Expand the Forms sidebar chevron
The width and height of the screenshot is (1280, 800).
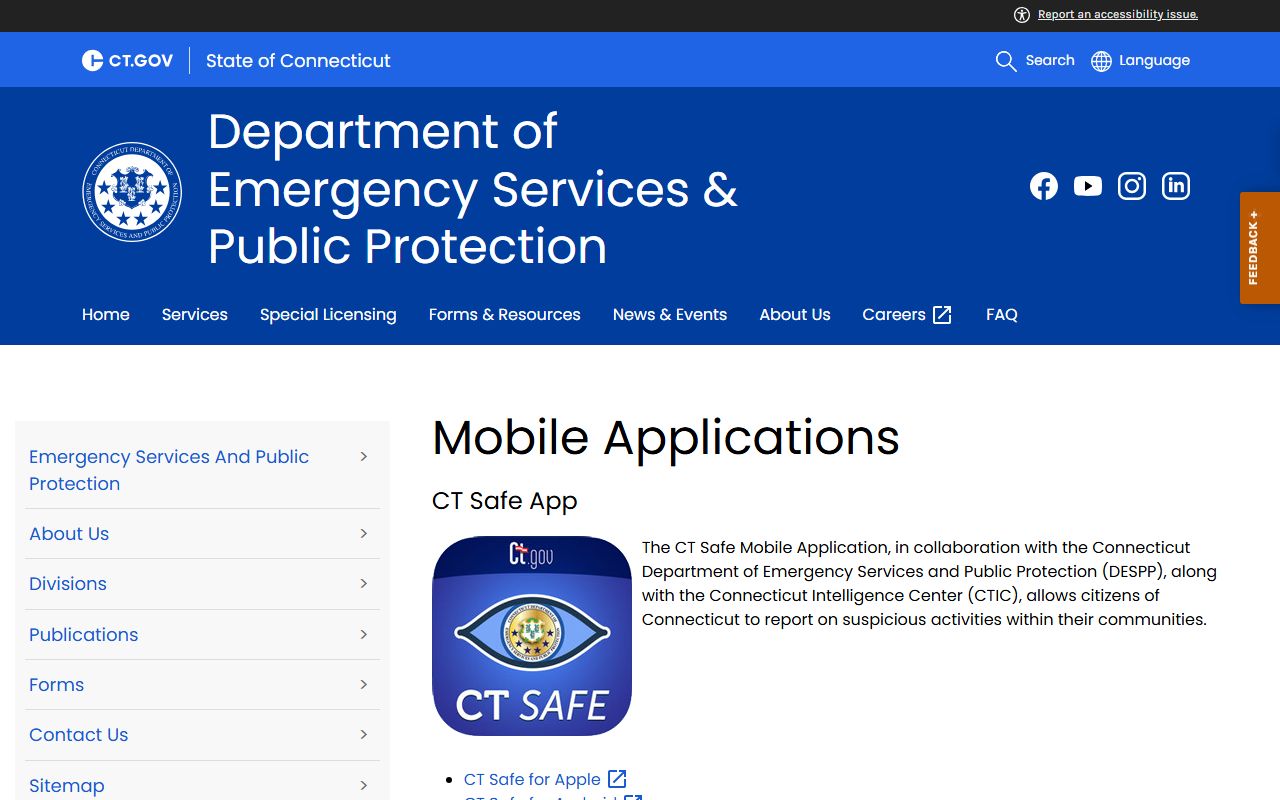[x=364, y=685]
